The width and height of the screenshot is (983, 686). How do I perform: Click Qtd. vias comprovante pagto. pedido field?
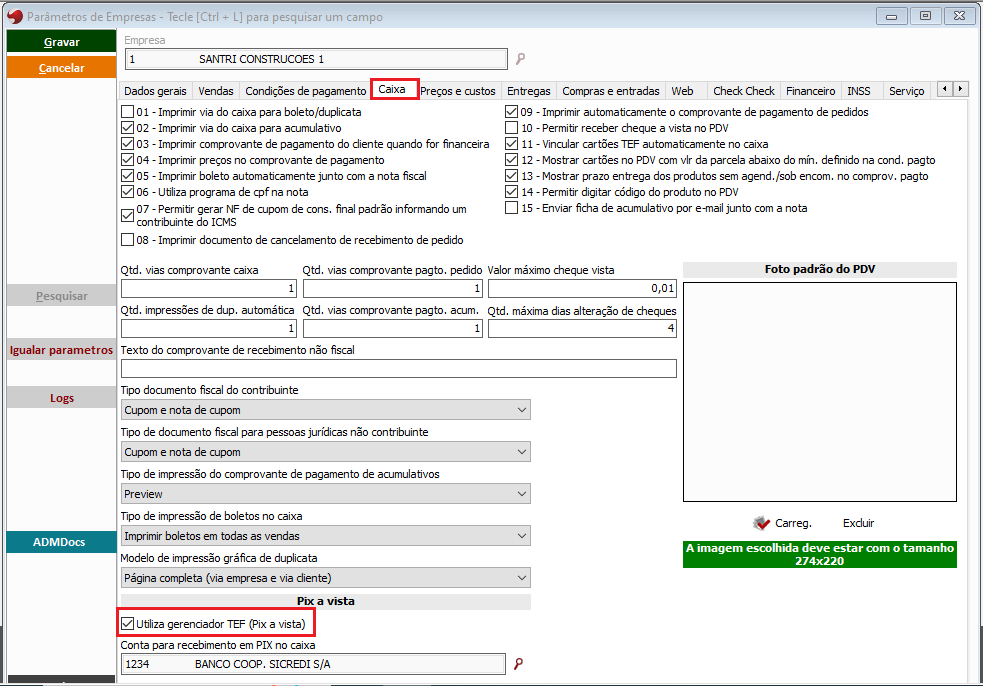point(393,288)
